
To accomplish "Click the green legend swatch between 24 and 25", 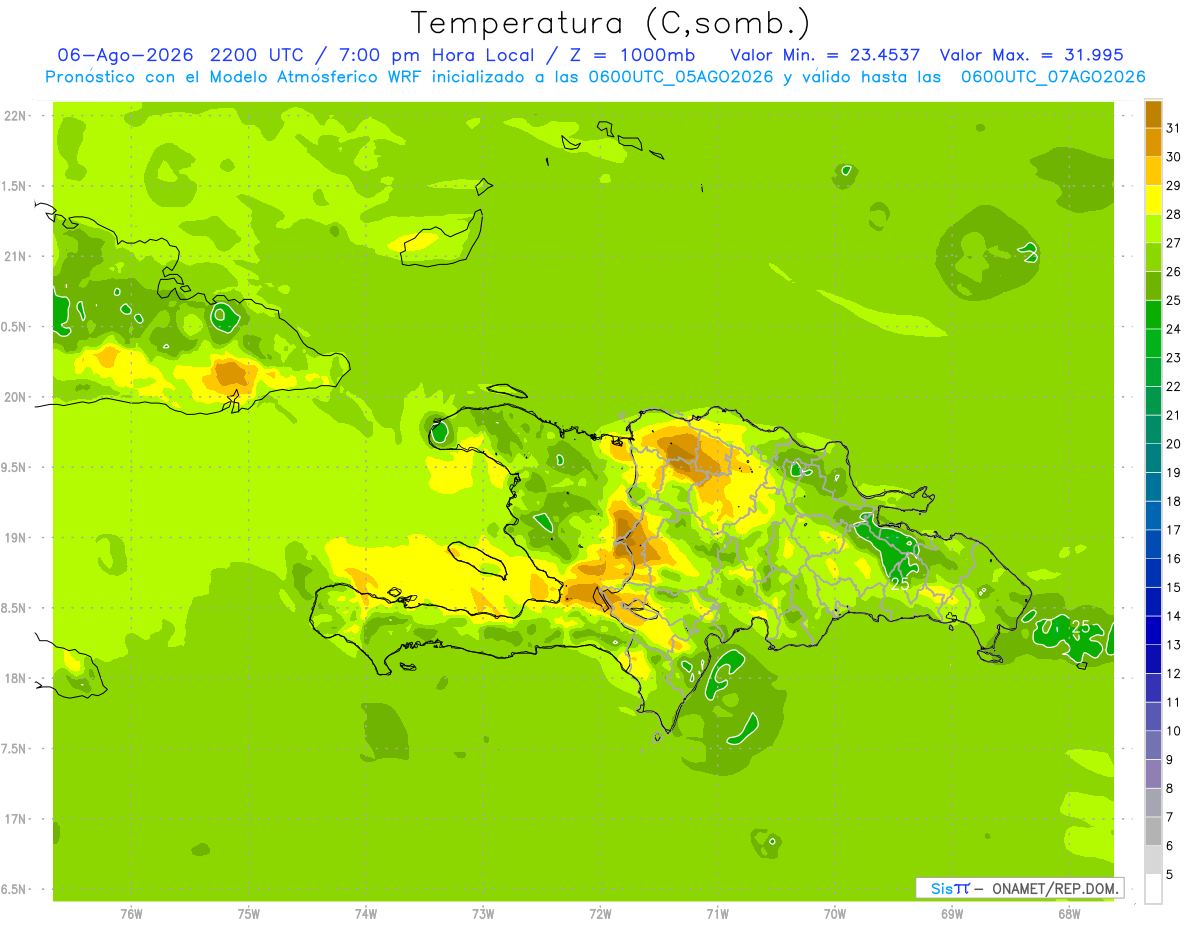I will (x=1153, y=315).
